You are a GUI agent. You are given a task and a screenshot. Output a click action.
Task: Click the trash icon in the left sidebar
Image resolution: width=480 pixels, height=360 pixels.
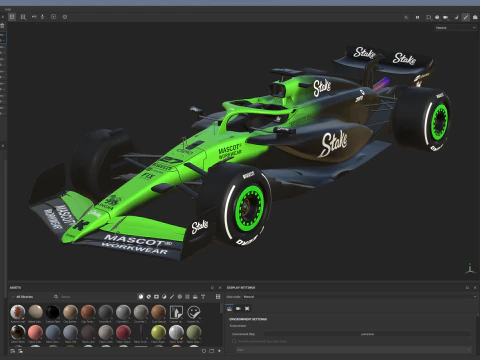coord(2,26)
